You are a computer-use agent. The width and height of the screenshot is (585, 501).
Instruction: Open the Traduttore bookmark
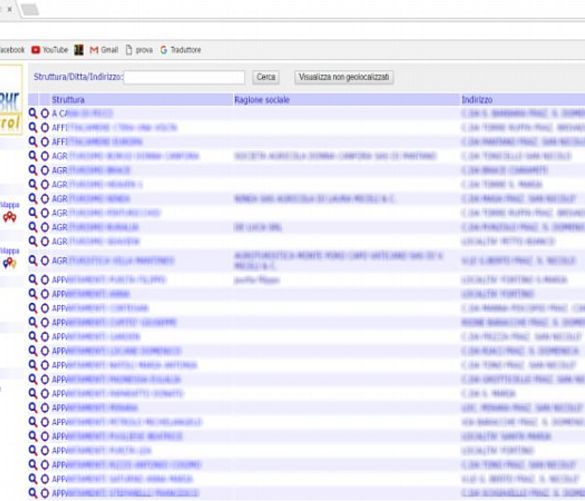pyautogui.click(x=181, y=50)
